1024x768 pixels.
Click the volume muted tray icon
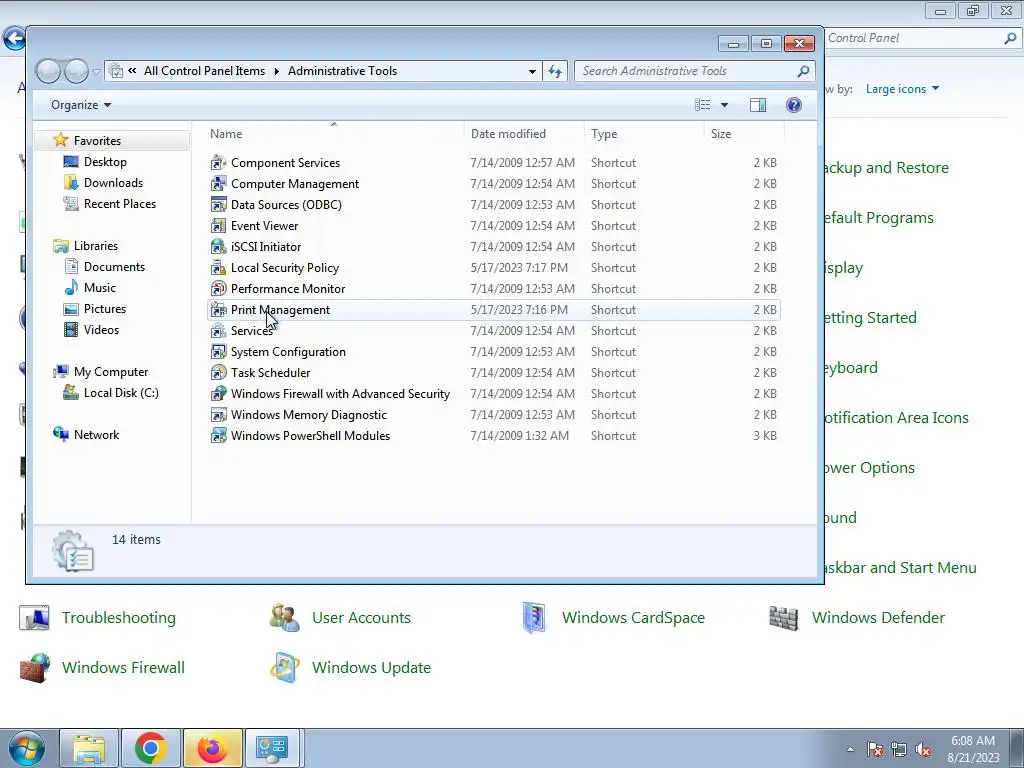tap(923, 750)
